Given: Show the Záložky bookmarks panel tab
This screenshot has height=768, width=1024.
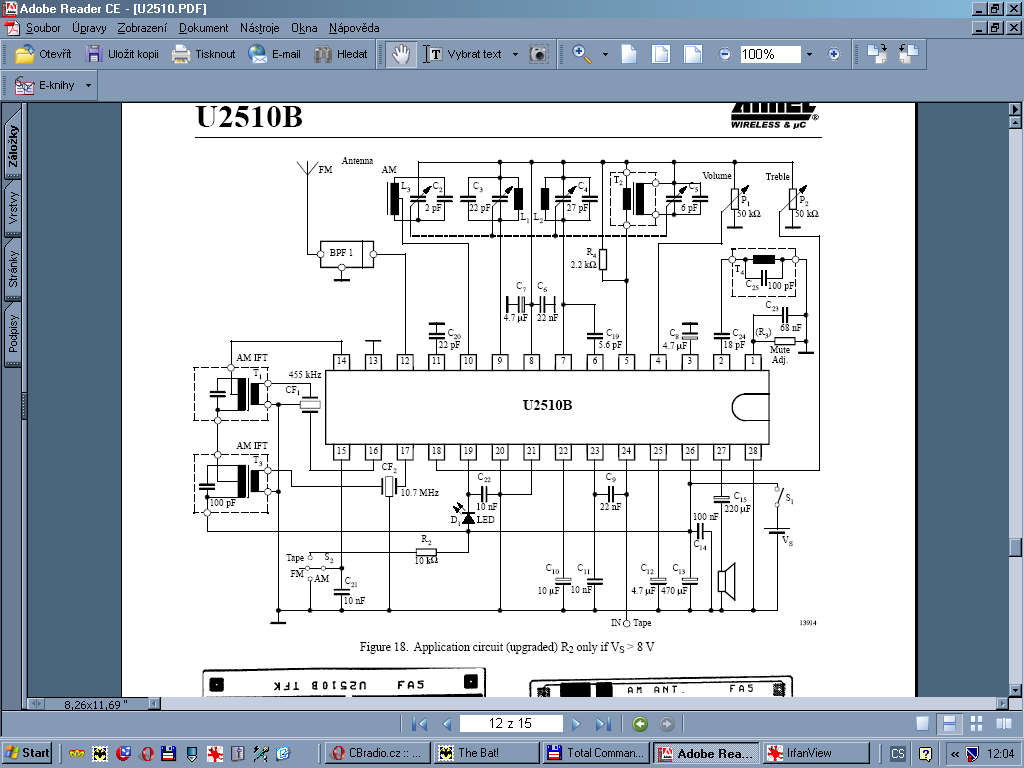Looking at the screenshot, I should [13, 145].
